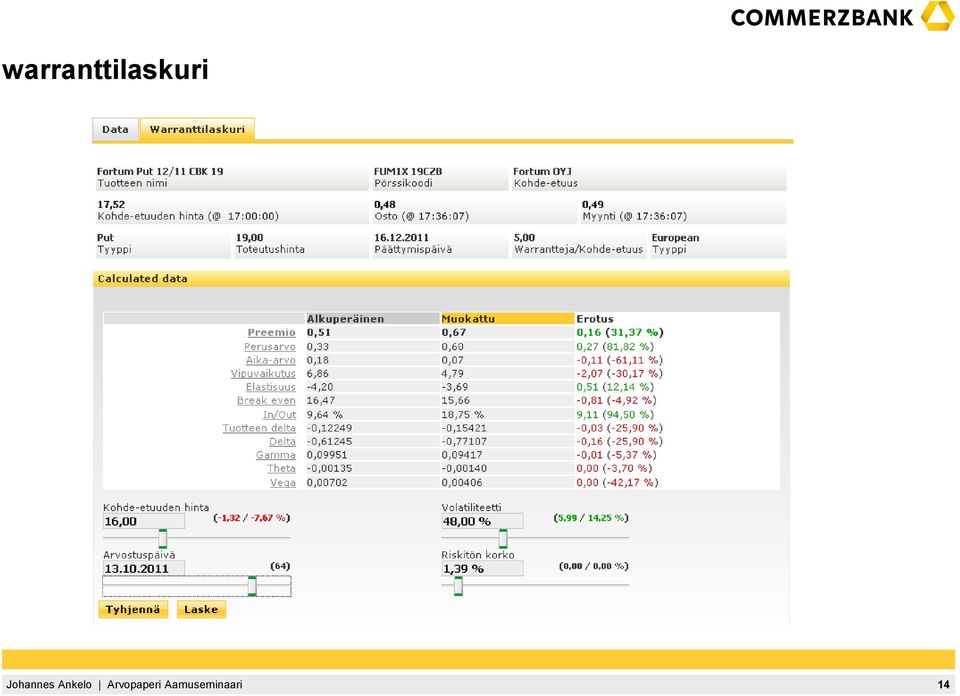The width and height of the screenshot is (960, 696).
Task: Click the Muokattu Preemio value 0,67
Action: [x=454, y=332]
